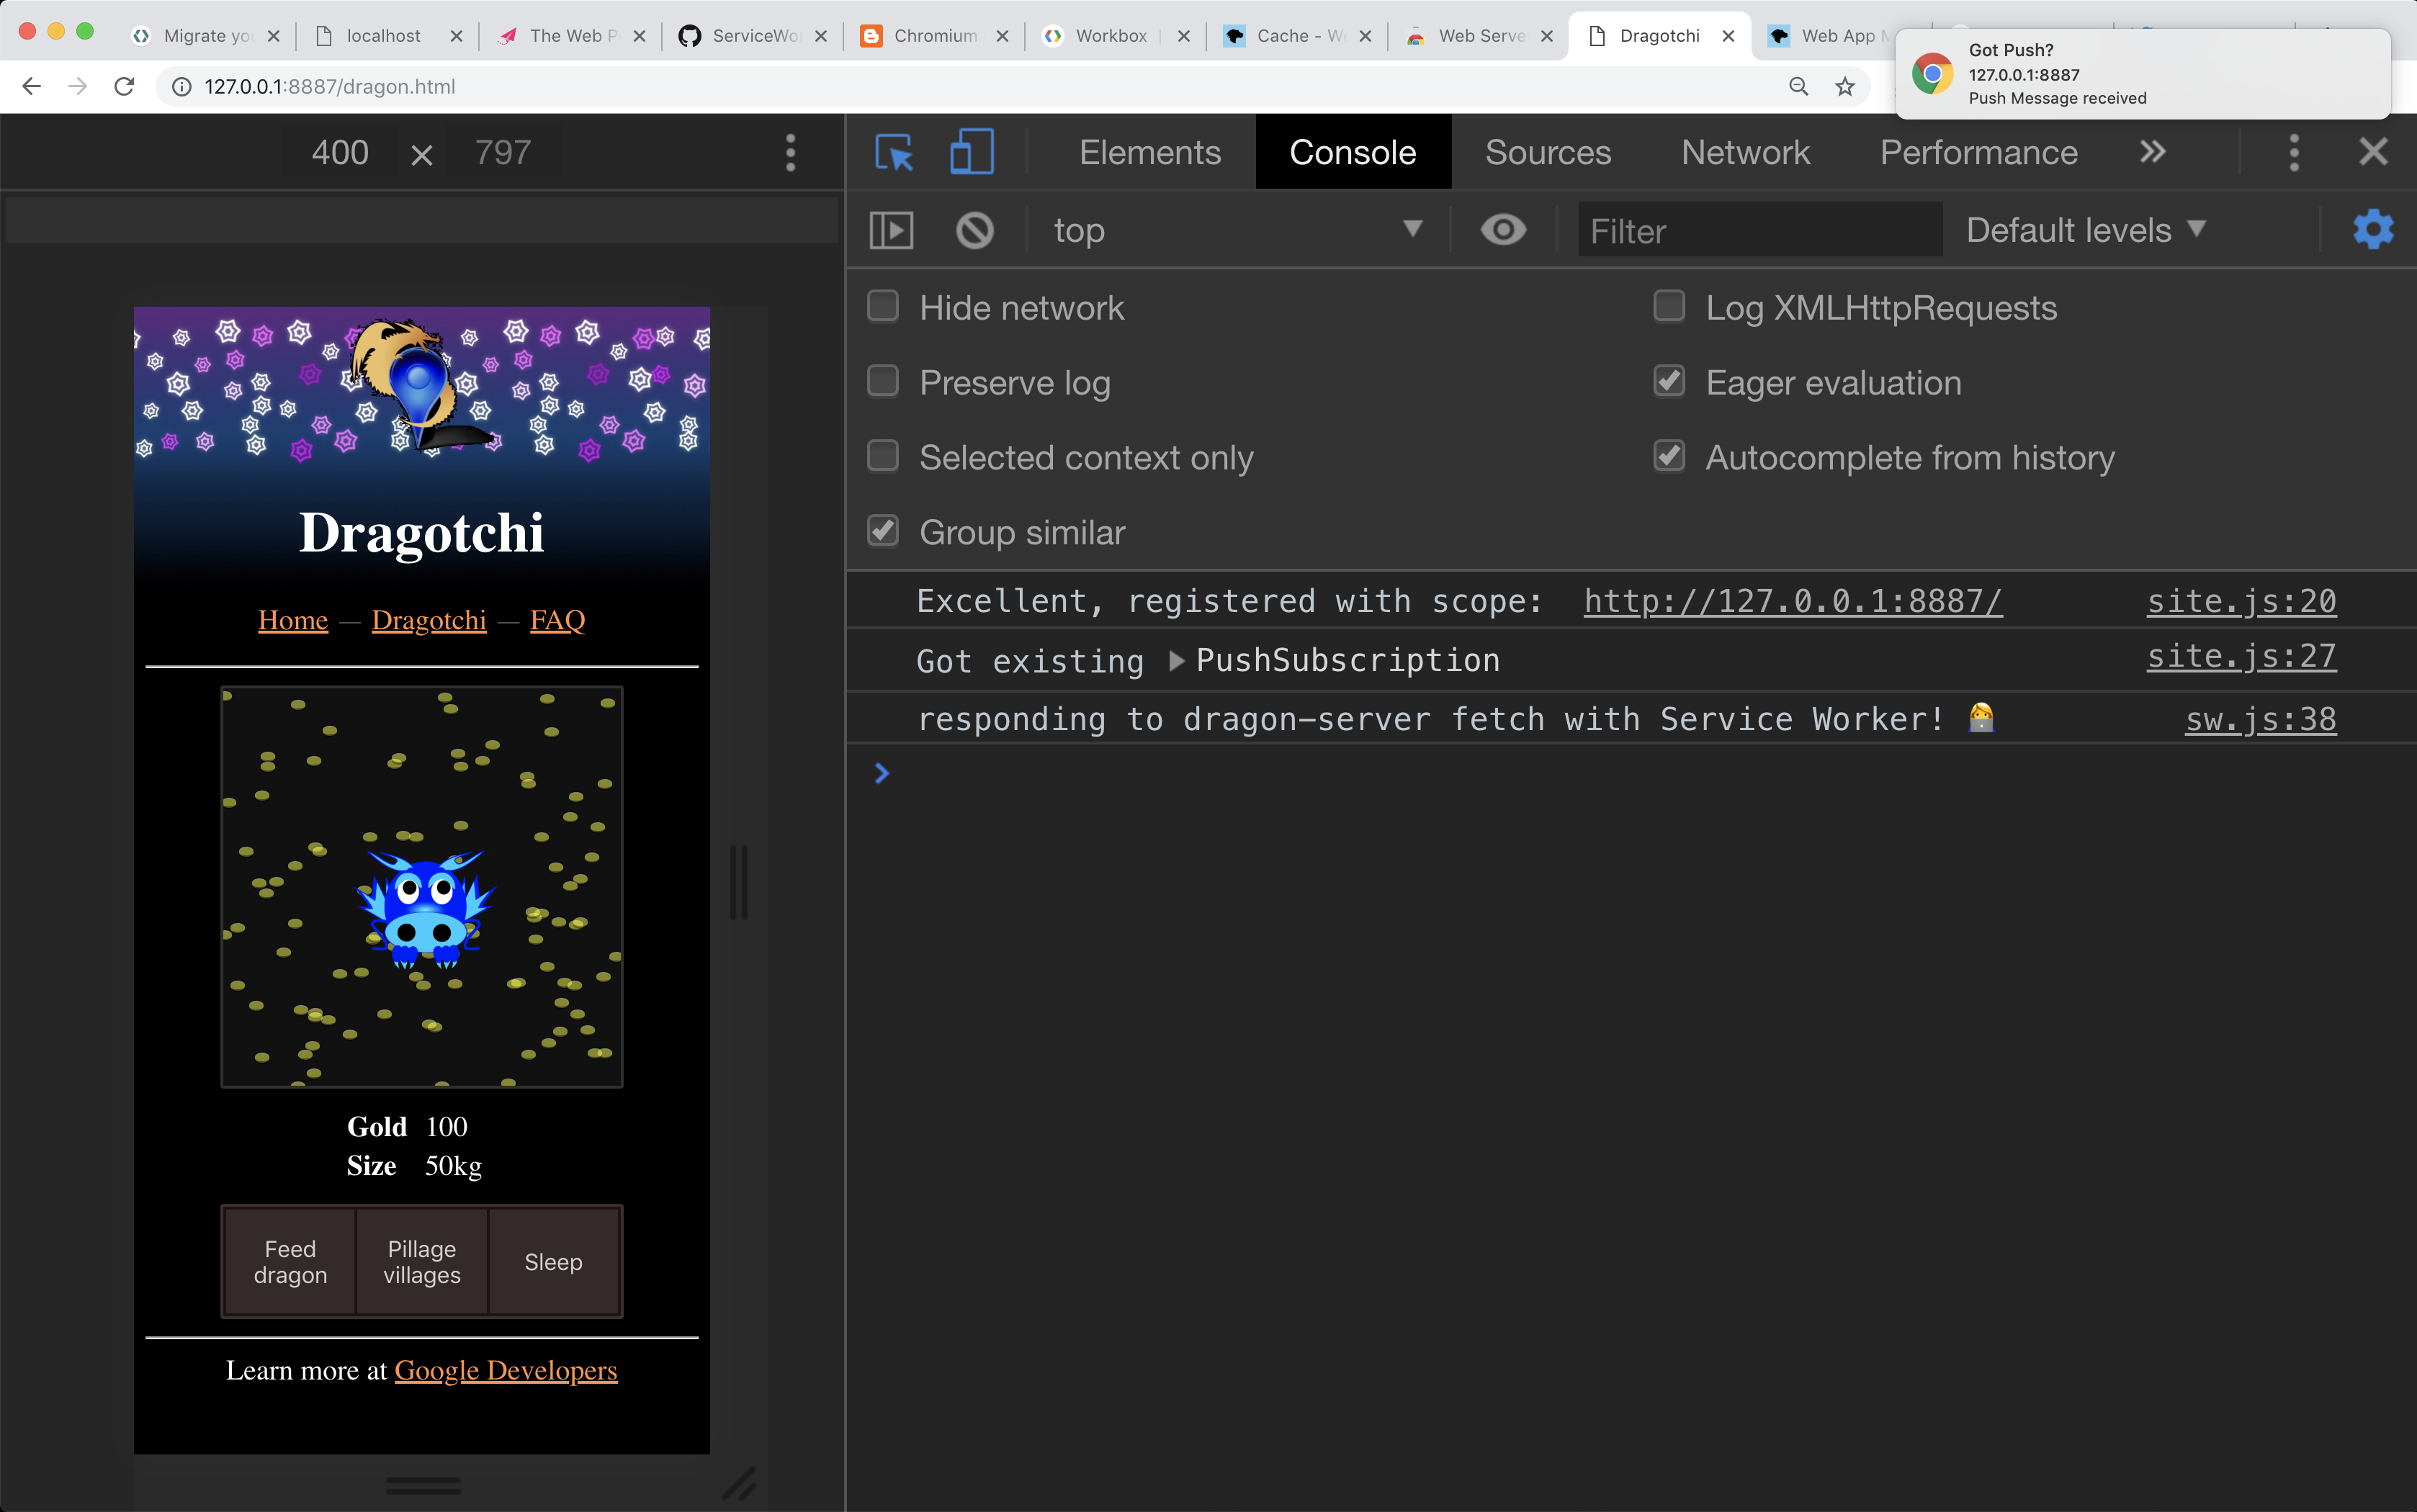Click the Elements panel tab
The width and height of the screenshot is (2417, 1512).
(1150, 151)
